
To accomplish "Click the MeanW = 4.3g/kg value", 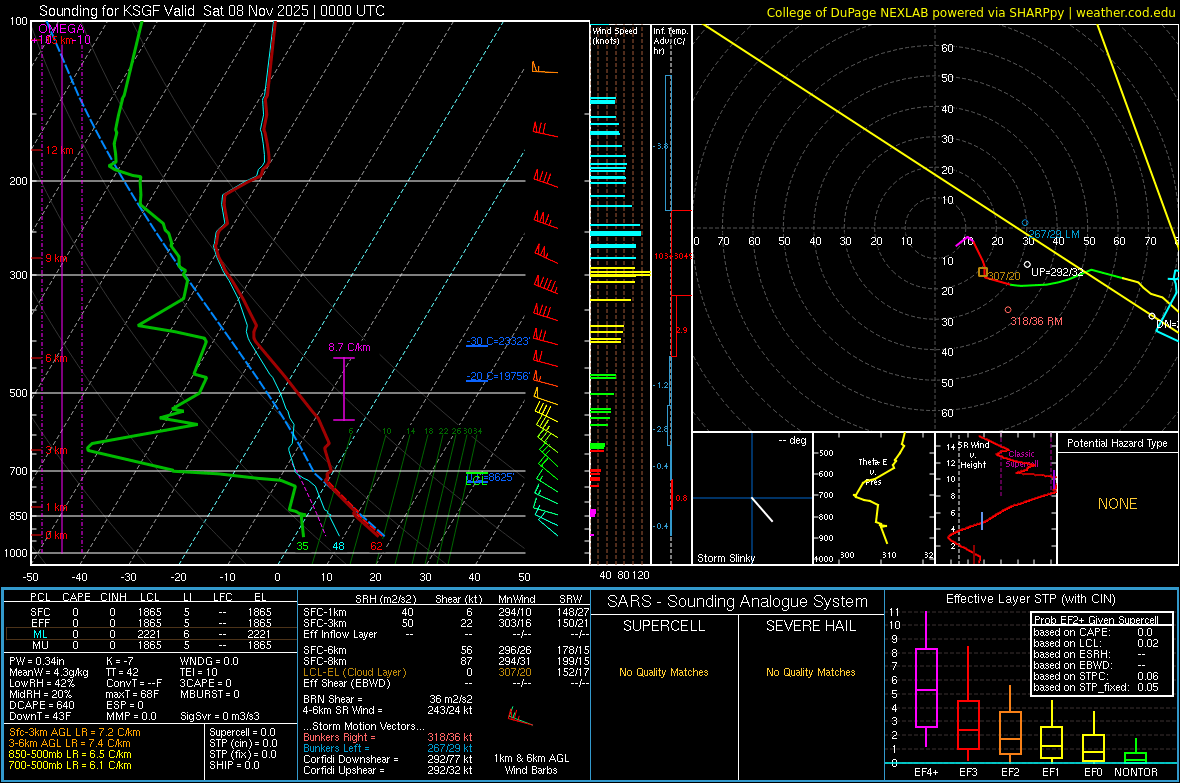I will tap(48, 672).
